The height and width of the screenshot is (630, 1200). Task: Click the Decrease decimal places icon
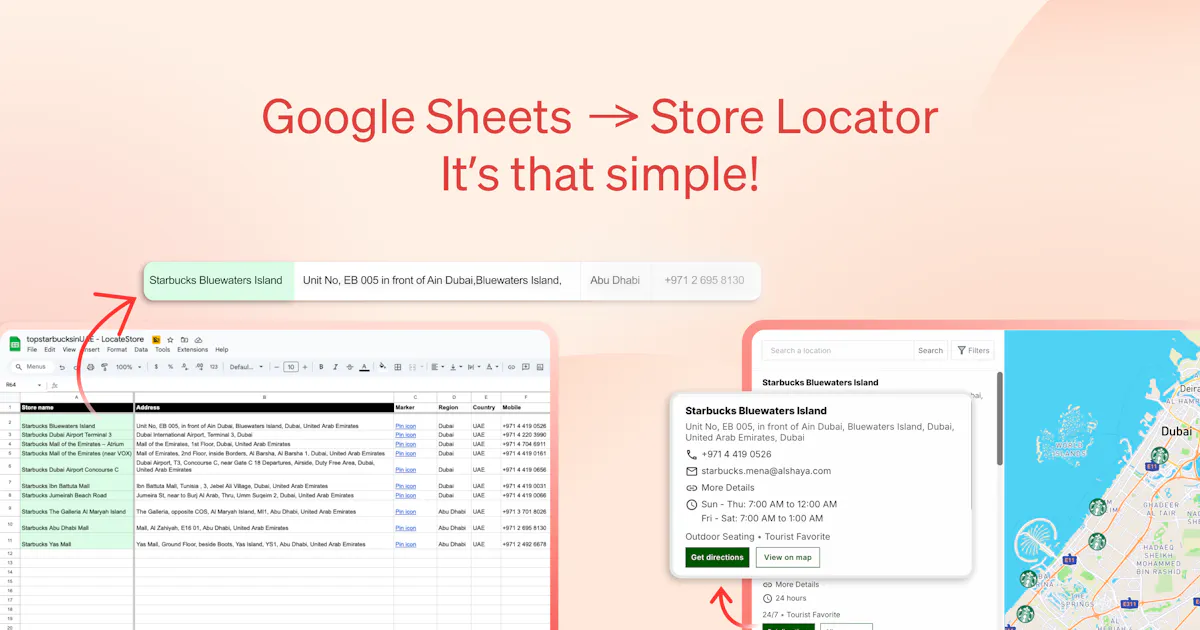tap(185, 367)
